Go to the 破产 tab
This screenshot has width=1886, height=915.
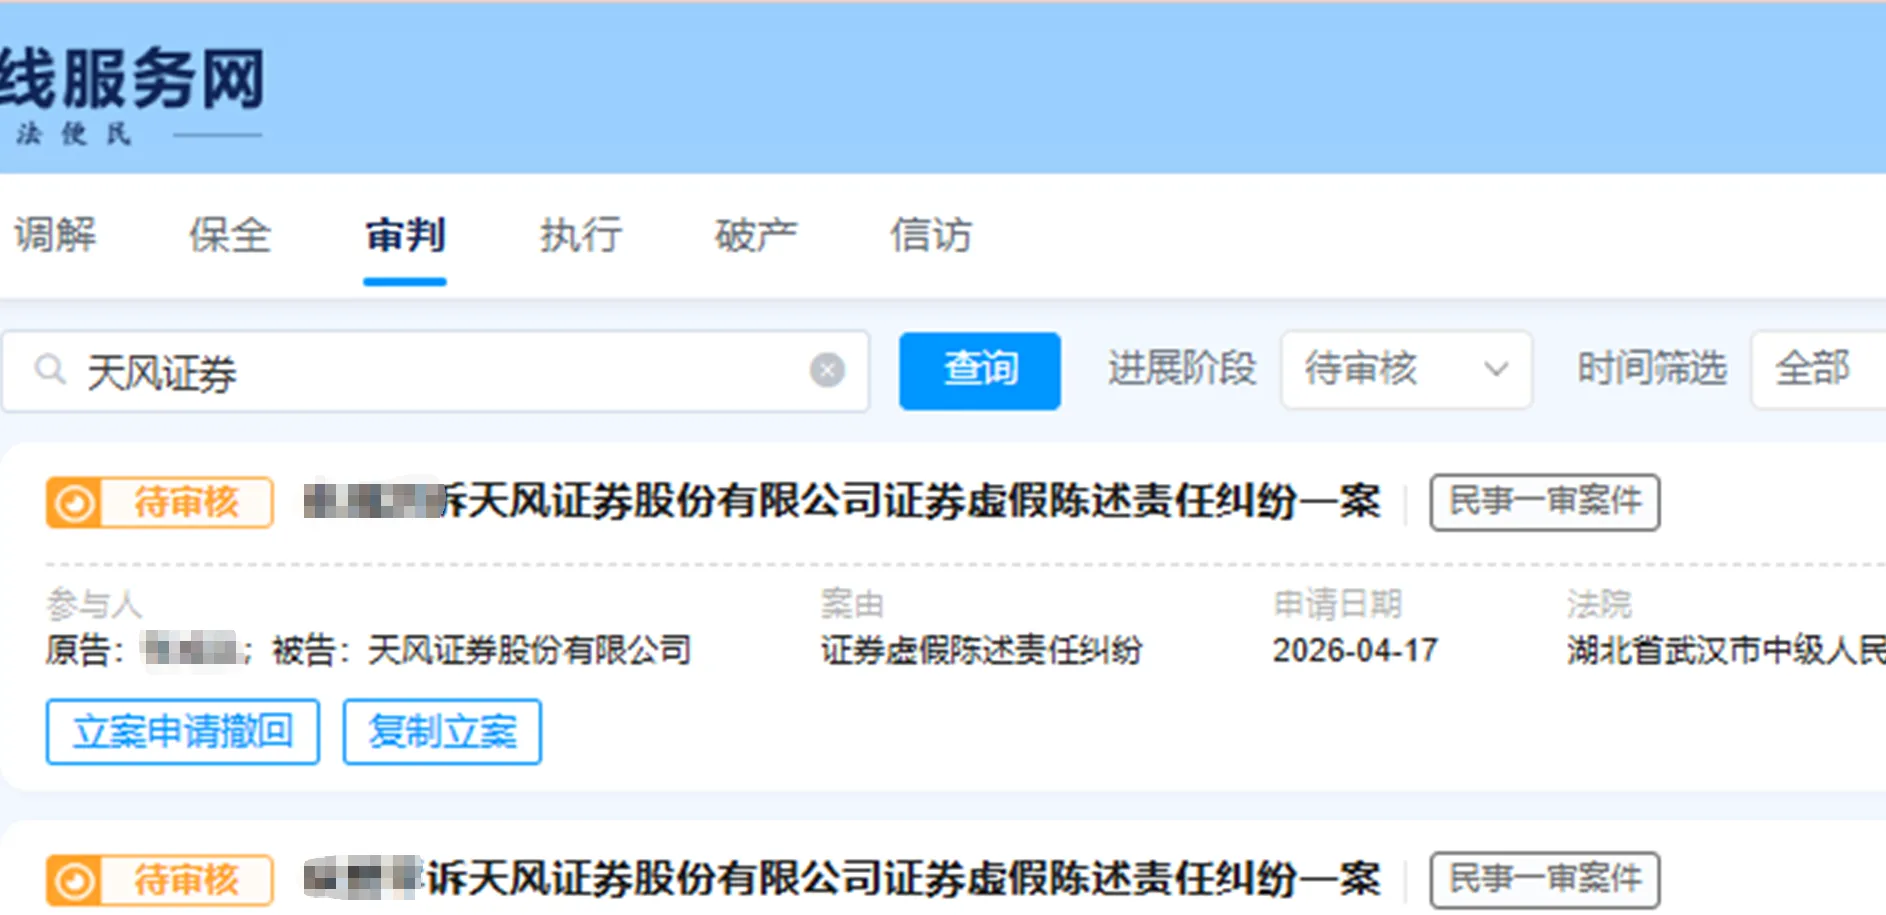point(756,236)
